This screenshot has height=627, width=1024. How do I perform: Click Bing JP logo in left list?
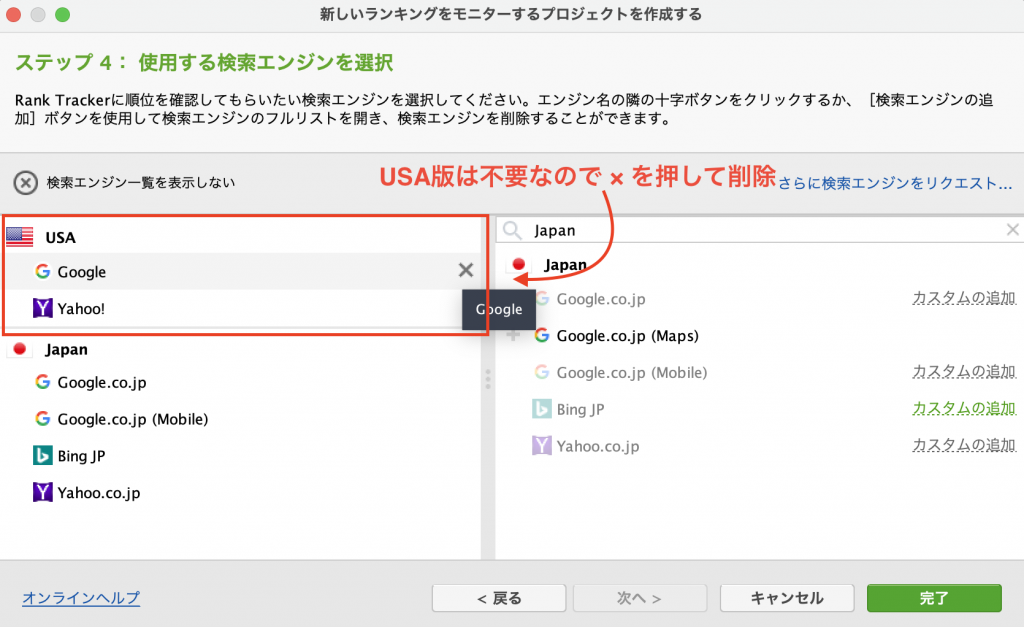coord(42,455)
